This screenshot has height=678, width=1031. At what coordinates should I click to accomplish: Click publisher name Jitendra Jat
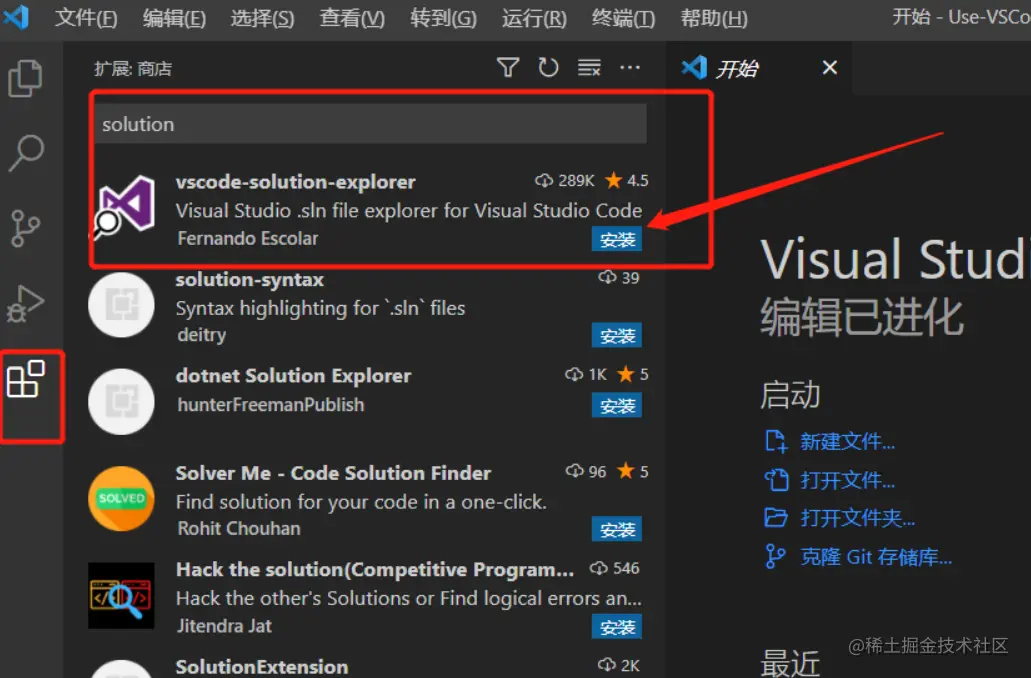(224, 625)
